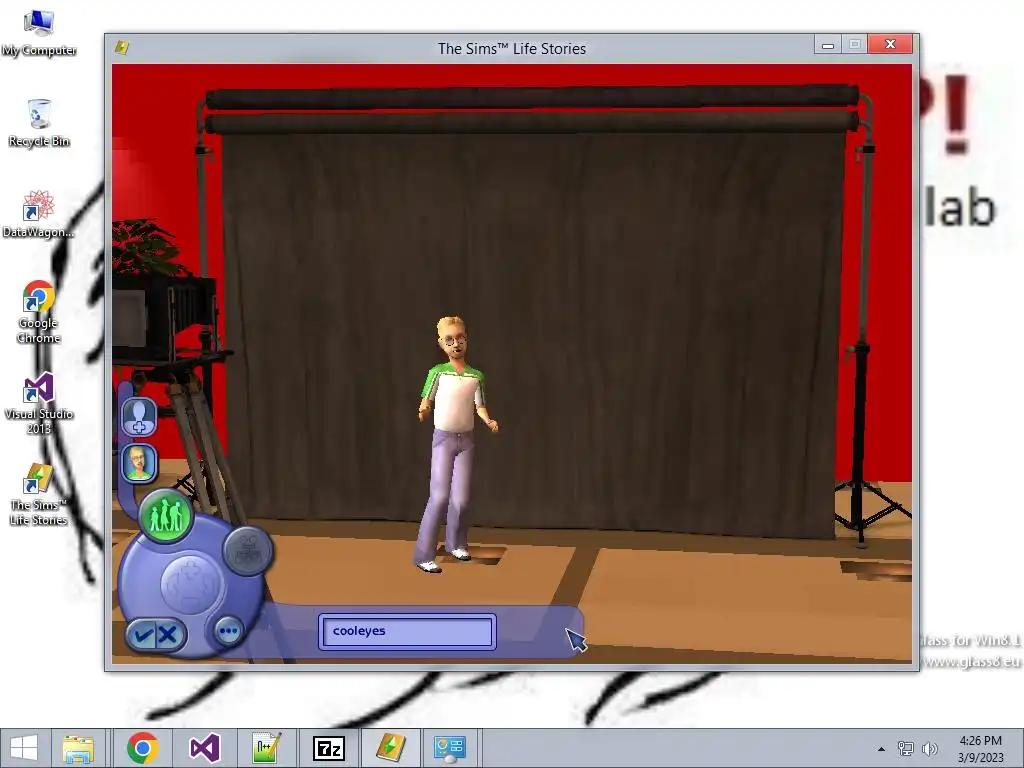The image size is (1024, 768).
Task: Open the clock showing 4:26 PM
Action: tap(980, 748)
